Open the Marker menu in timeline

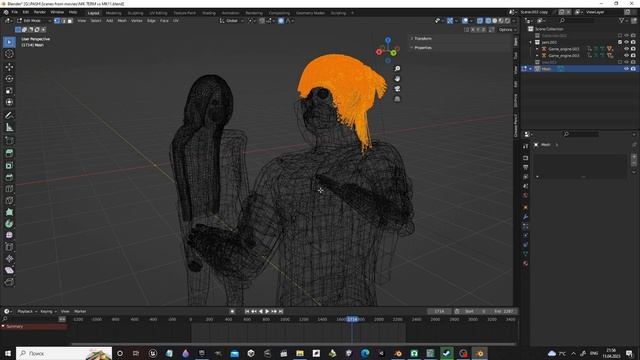click(80, 311)
